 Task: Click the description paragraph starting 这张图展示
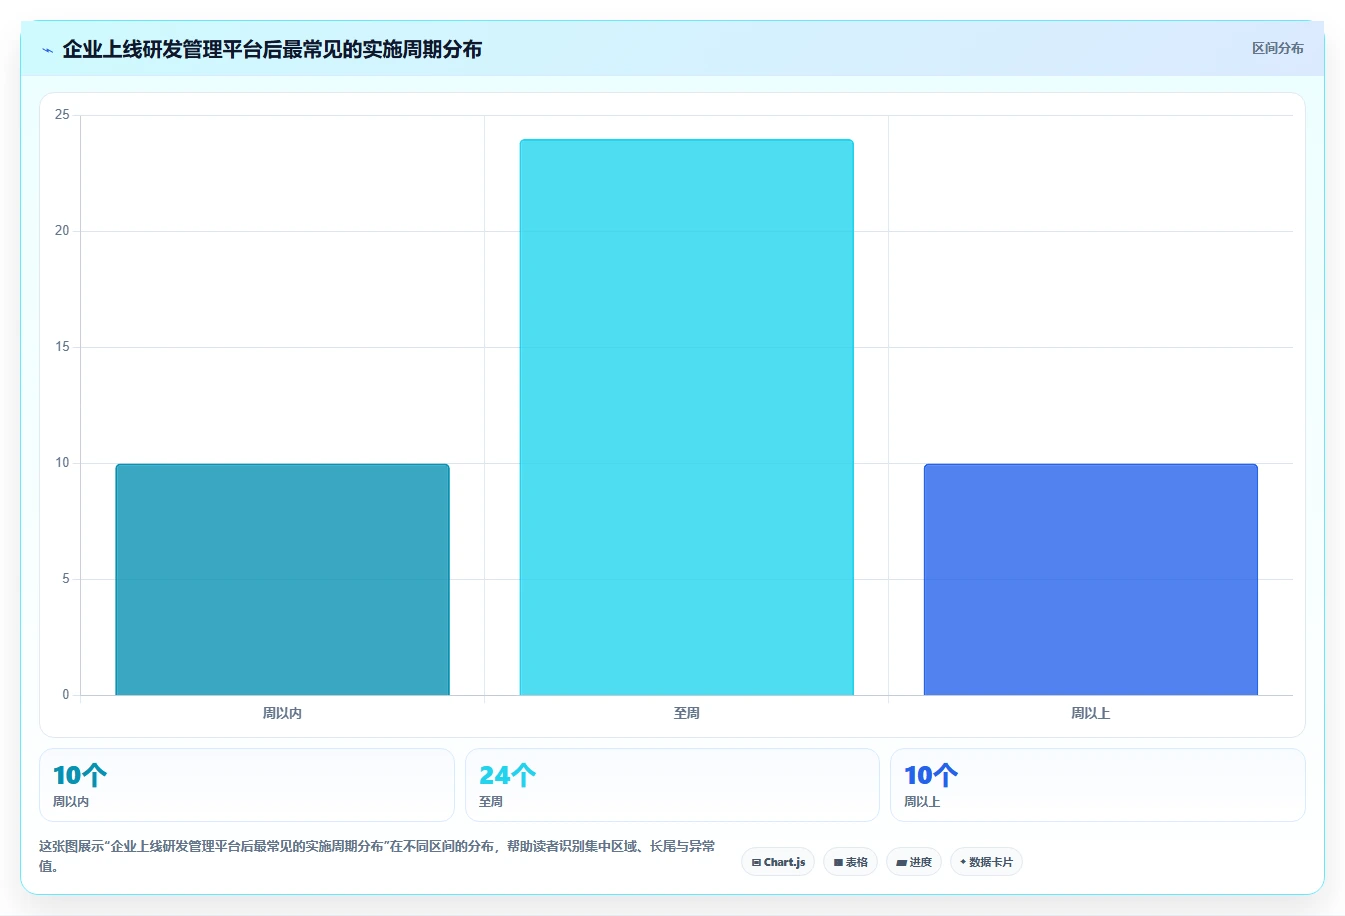[x=378, y=856]
